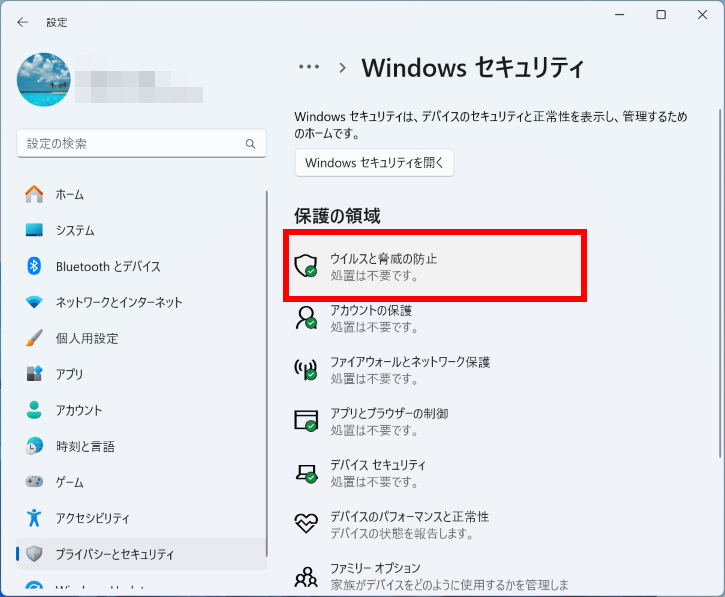This screenshot has width=725, height=597.
Task: Expand the breadcrumb ellipsis
Action: point(309,67)
